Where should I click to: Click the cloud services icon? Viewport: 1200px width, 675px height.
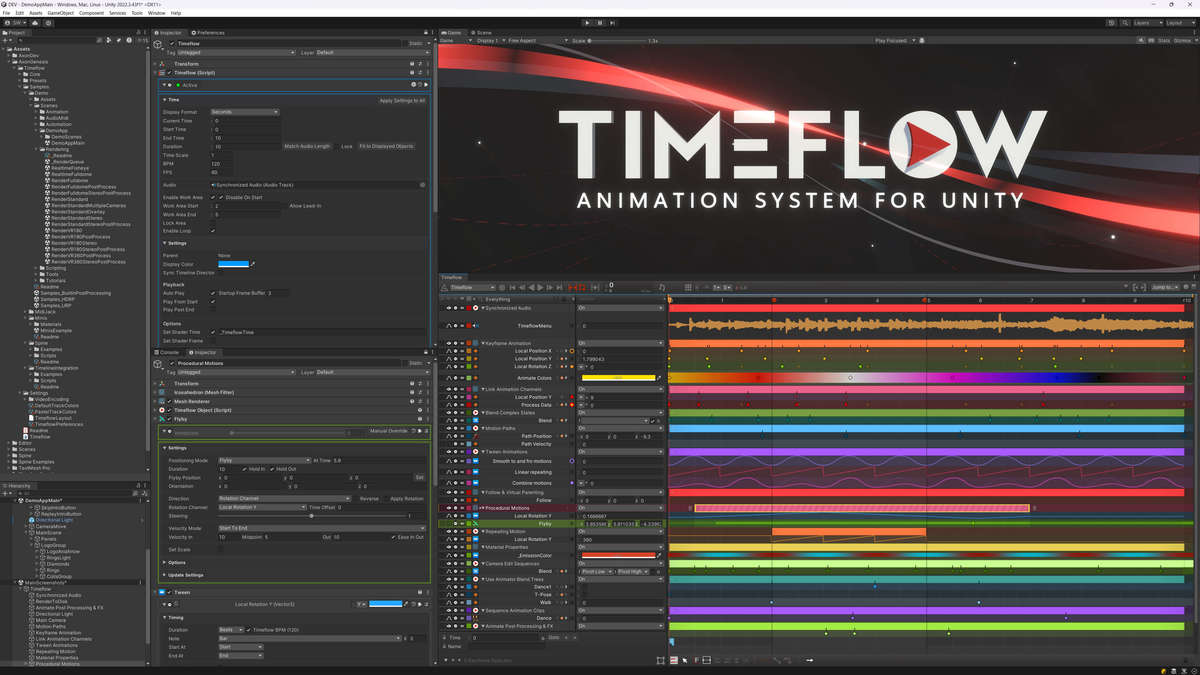click(36, 22)
